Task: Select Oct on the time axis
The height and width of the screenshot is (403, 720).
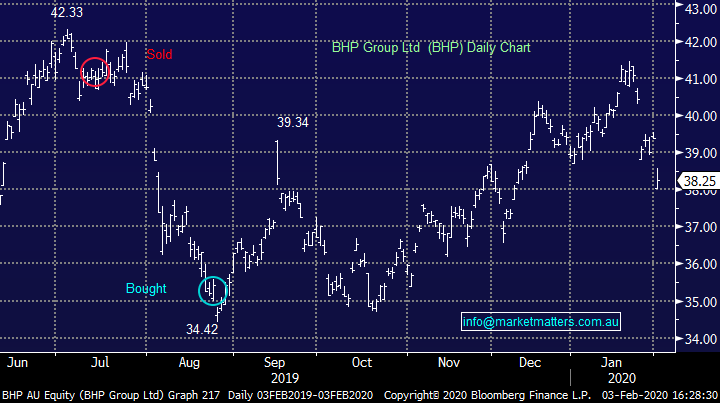Action: (x=362, y=364)
